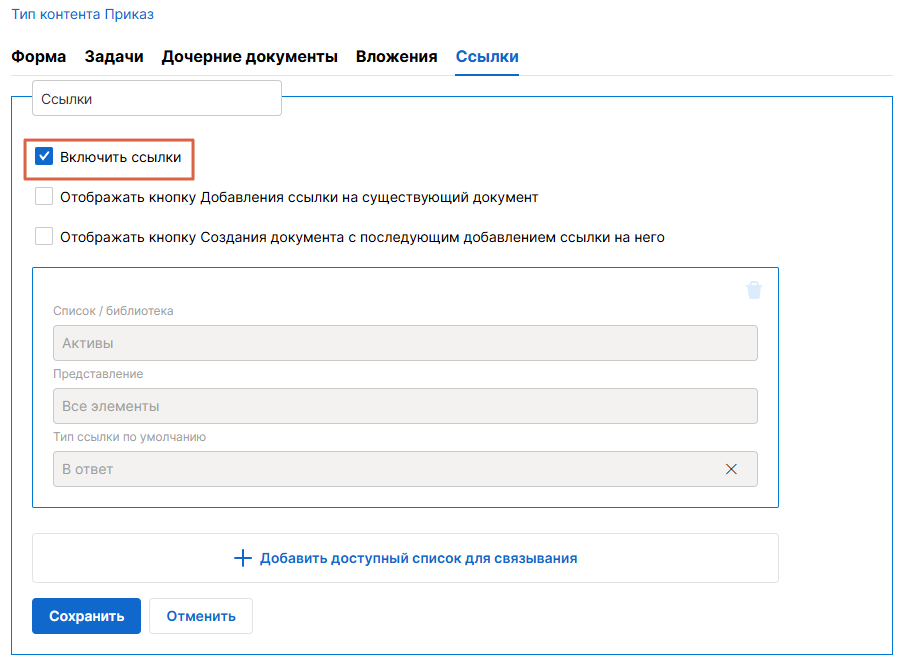
Task: Click the Список / библиотека label
Action: pos(113,311)
